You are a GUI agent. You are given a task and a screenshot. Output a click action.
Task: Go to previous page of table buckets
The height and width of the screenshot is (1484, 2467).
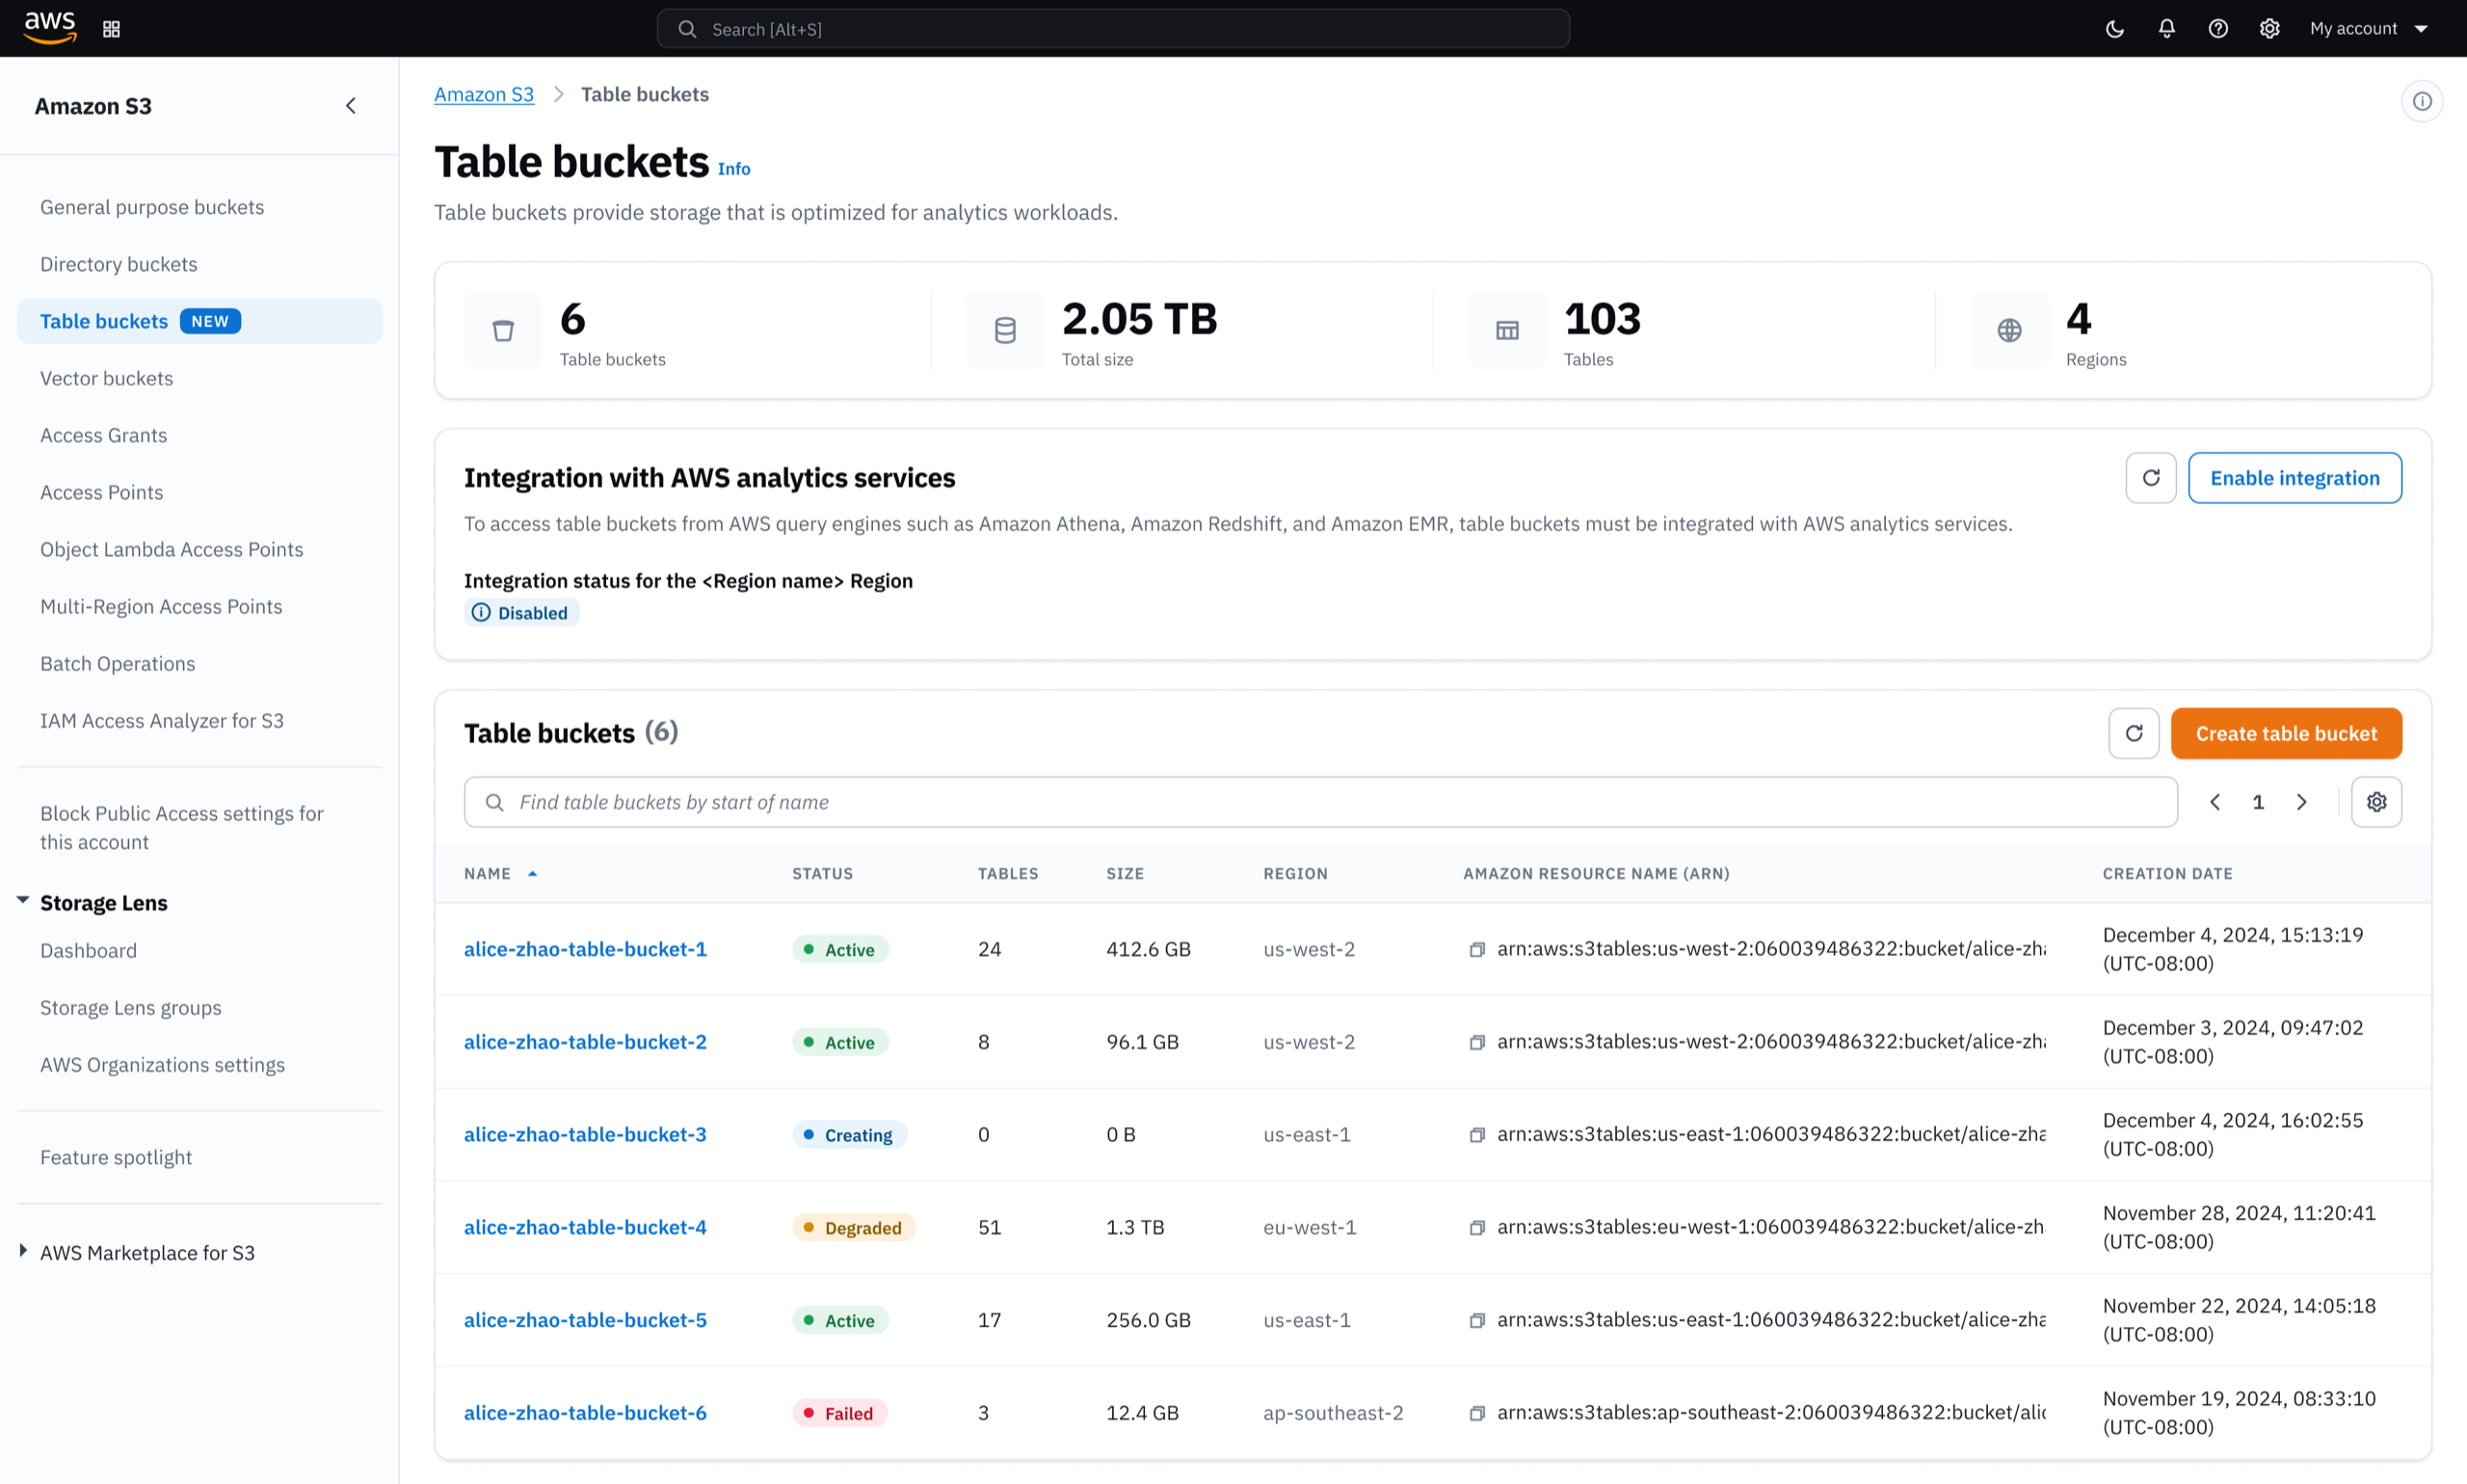[2214, 802]
